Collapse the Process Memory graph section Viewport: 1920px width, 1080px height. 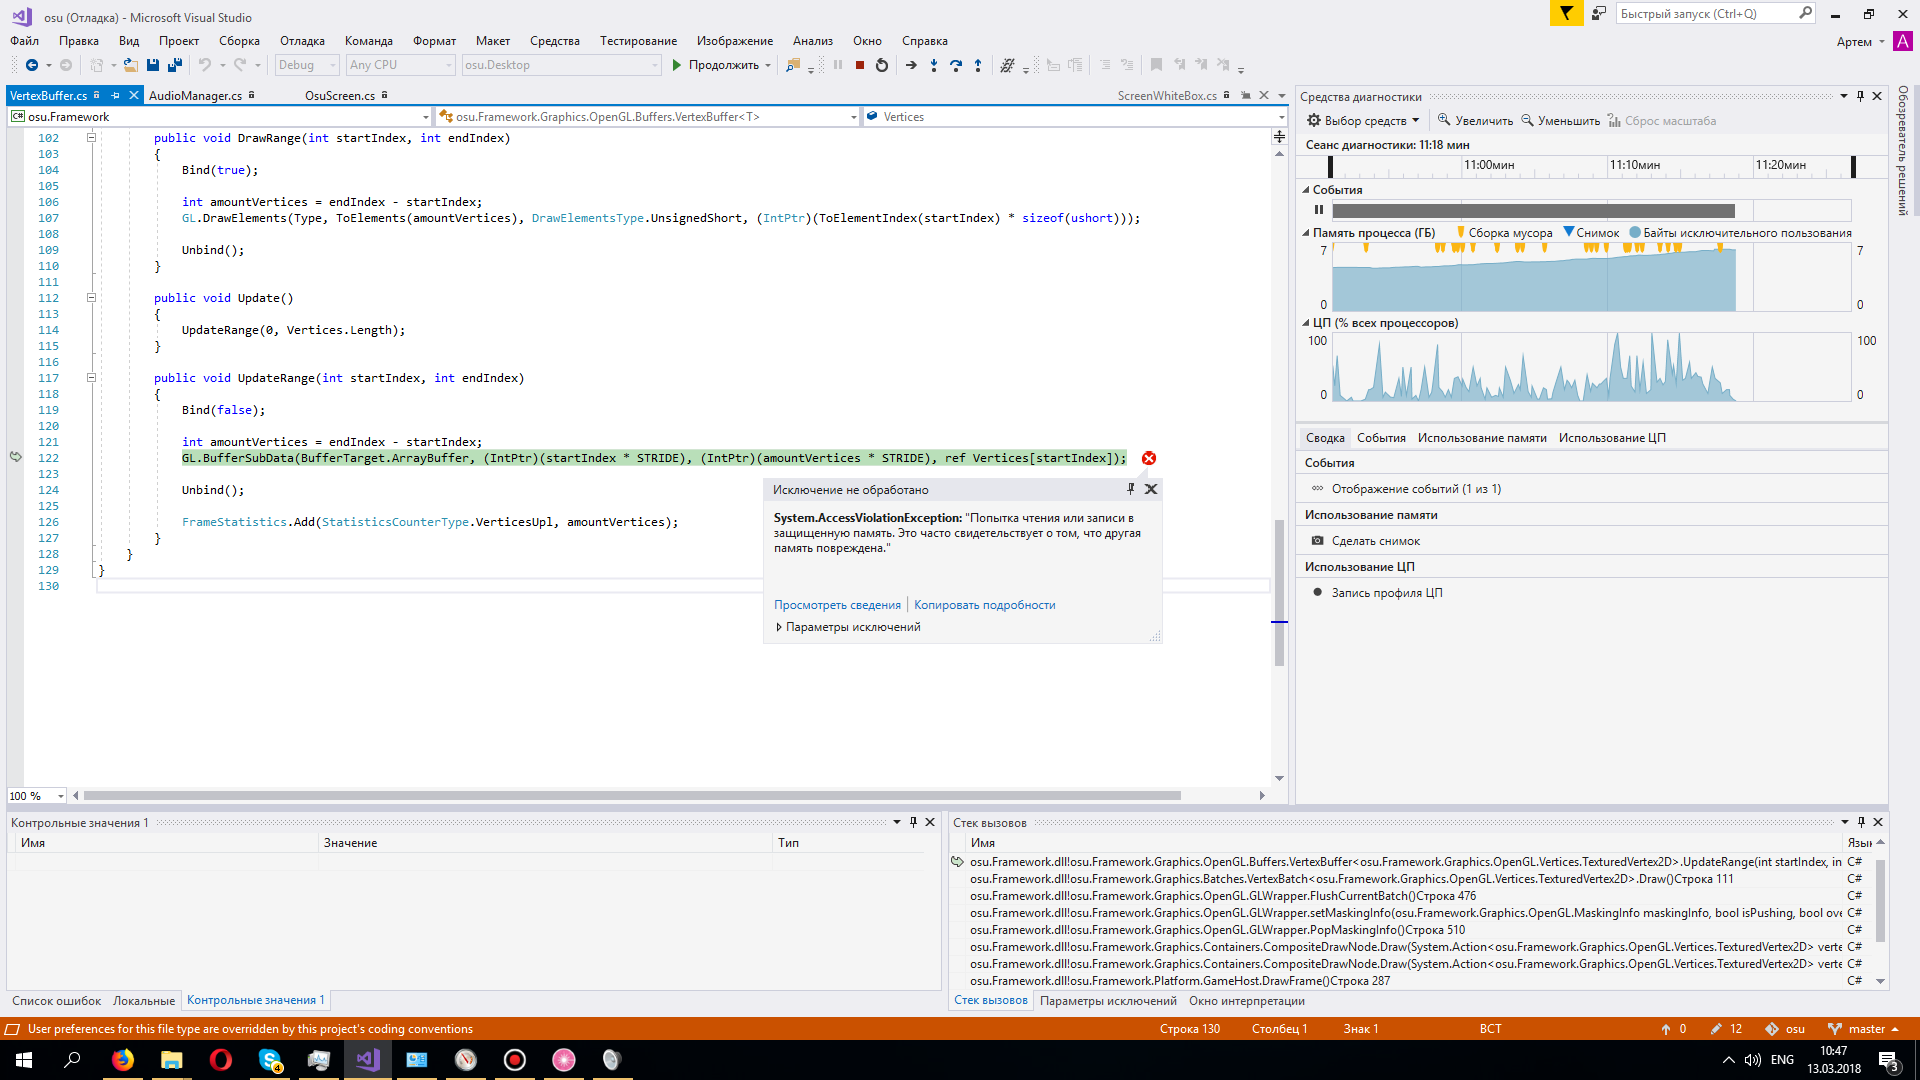(1306, 233)
